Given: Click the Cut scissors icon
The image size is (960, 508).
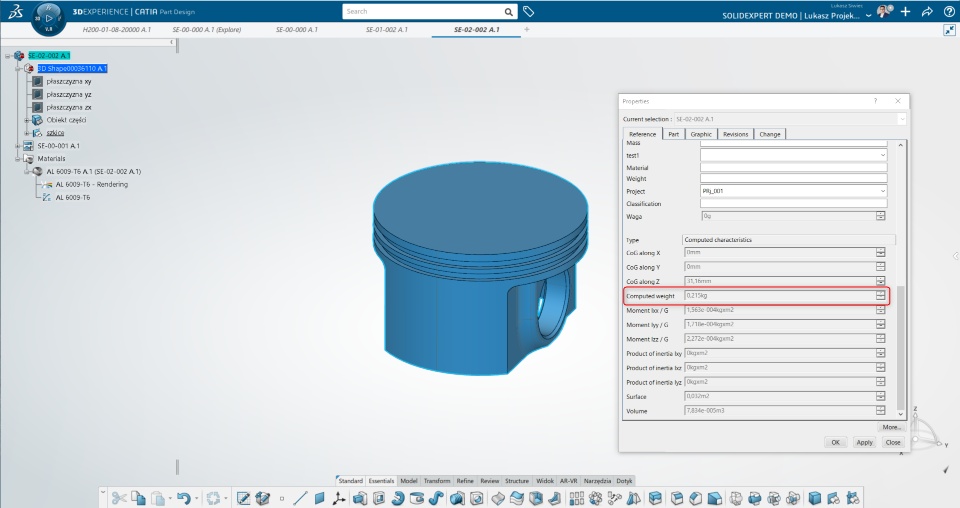Looking at the screenshot, I should (x=119, y=498).
